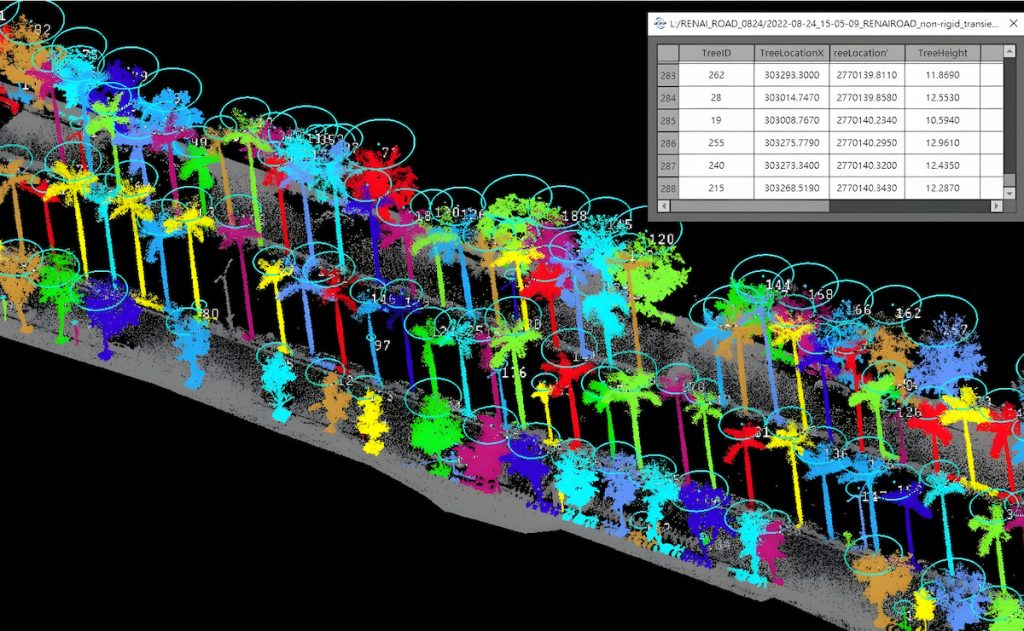Select row header 288

coord(667,188)
